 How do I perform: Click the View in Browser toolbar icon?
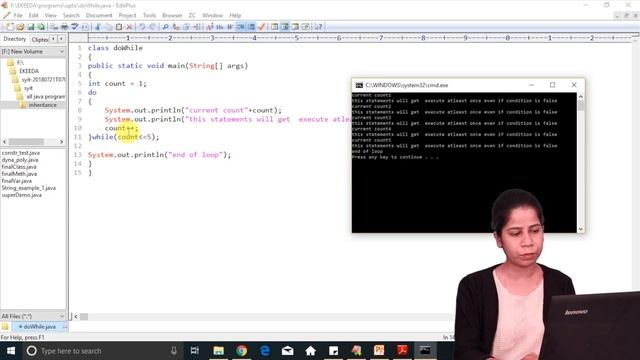pyautogui.click(x=85, y=27)
